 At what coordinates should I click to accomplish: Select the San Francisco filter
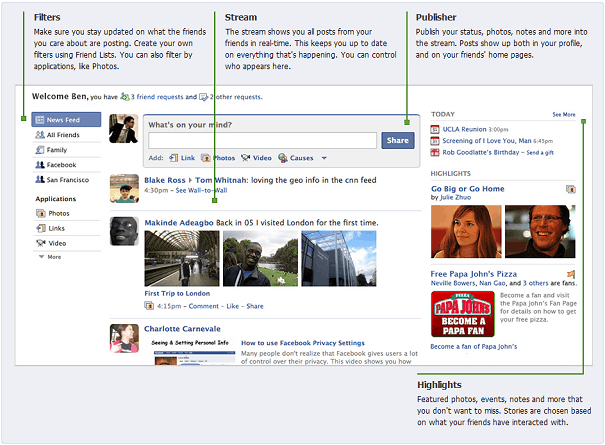point(66,180)
